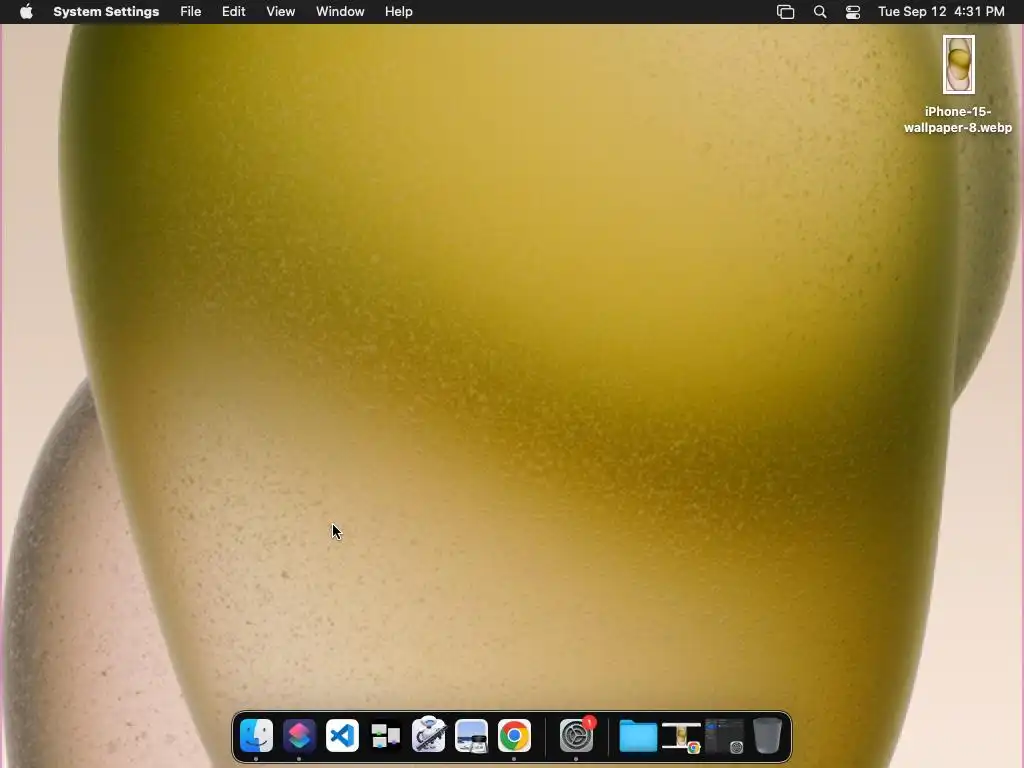Open the Help menu
The image size is (1024, 768).
click(398, 12)
